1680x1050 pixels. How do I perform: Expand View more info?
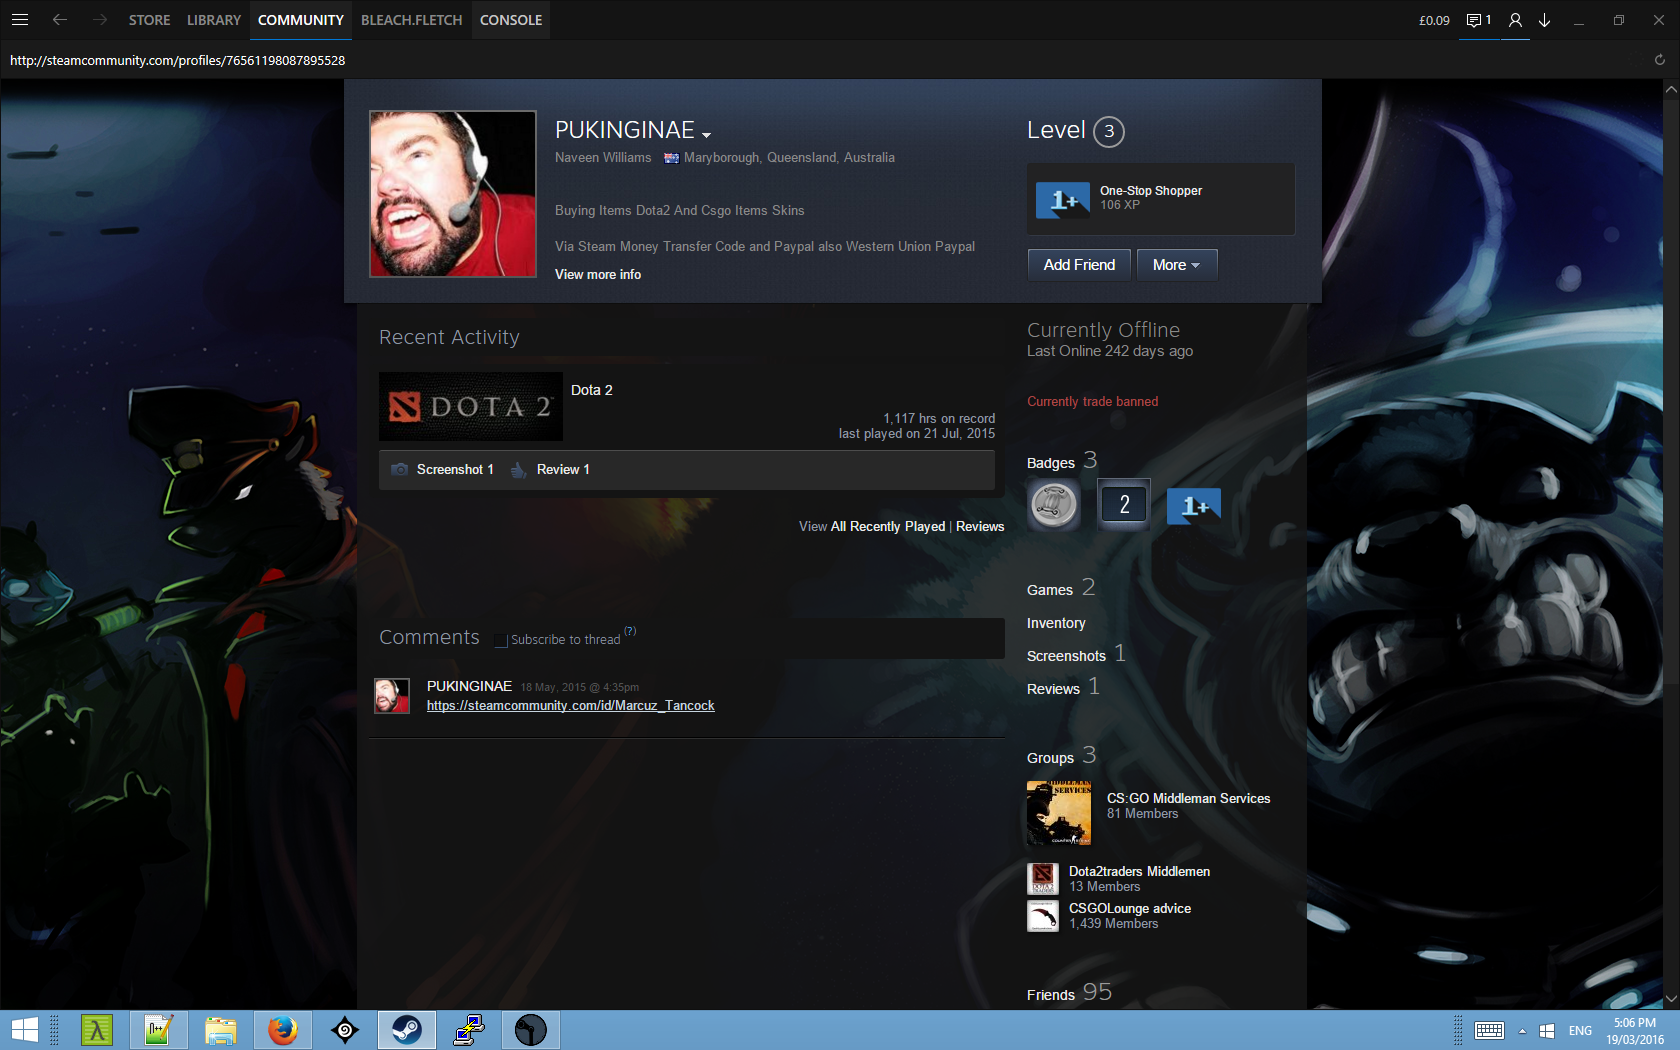tap(598, 275)
